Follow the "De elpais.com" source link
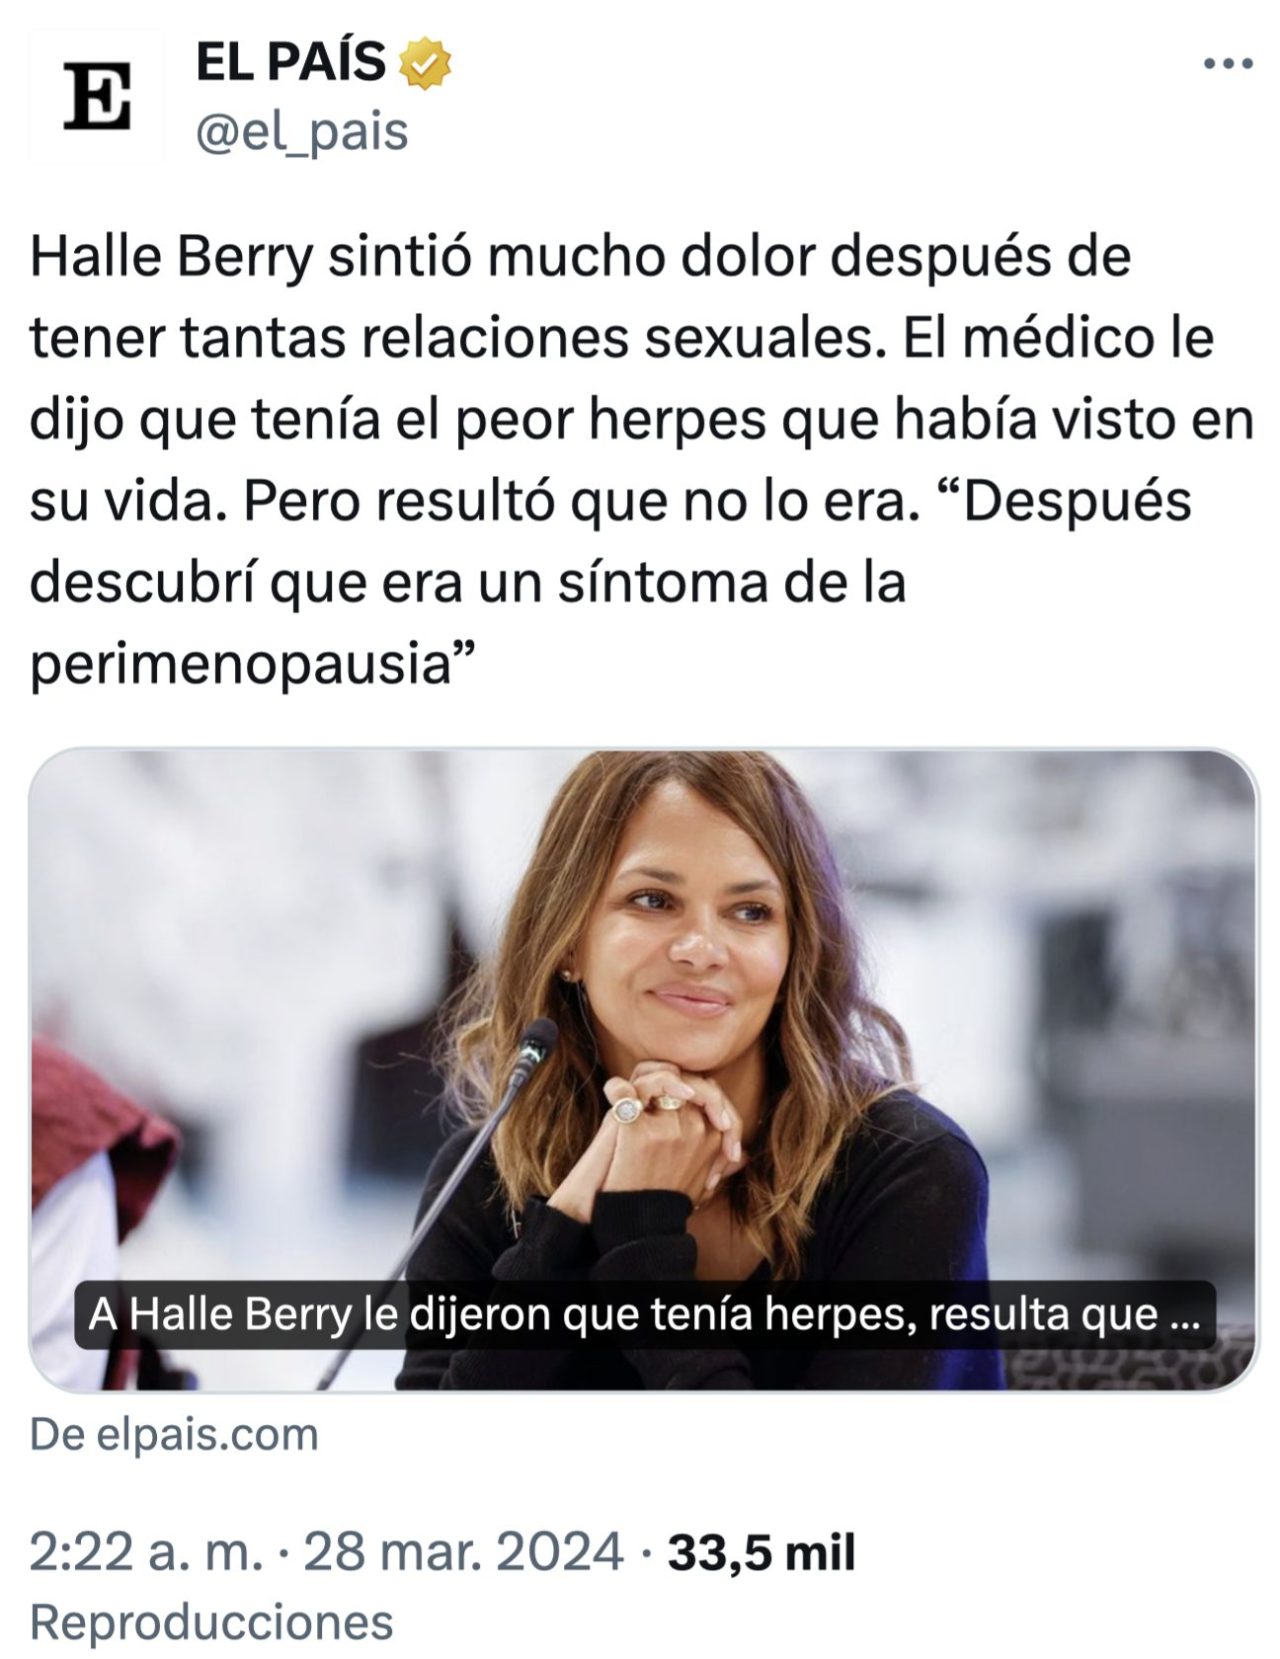 tap(174, 1434)
